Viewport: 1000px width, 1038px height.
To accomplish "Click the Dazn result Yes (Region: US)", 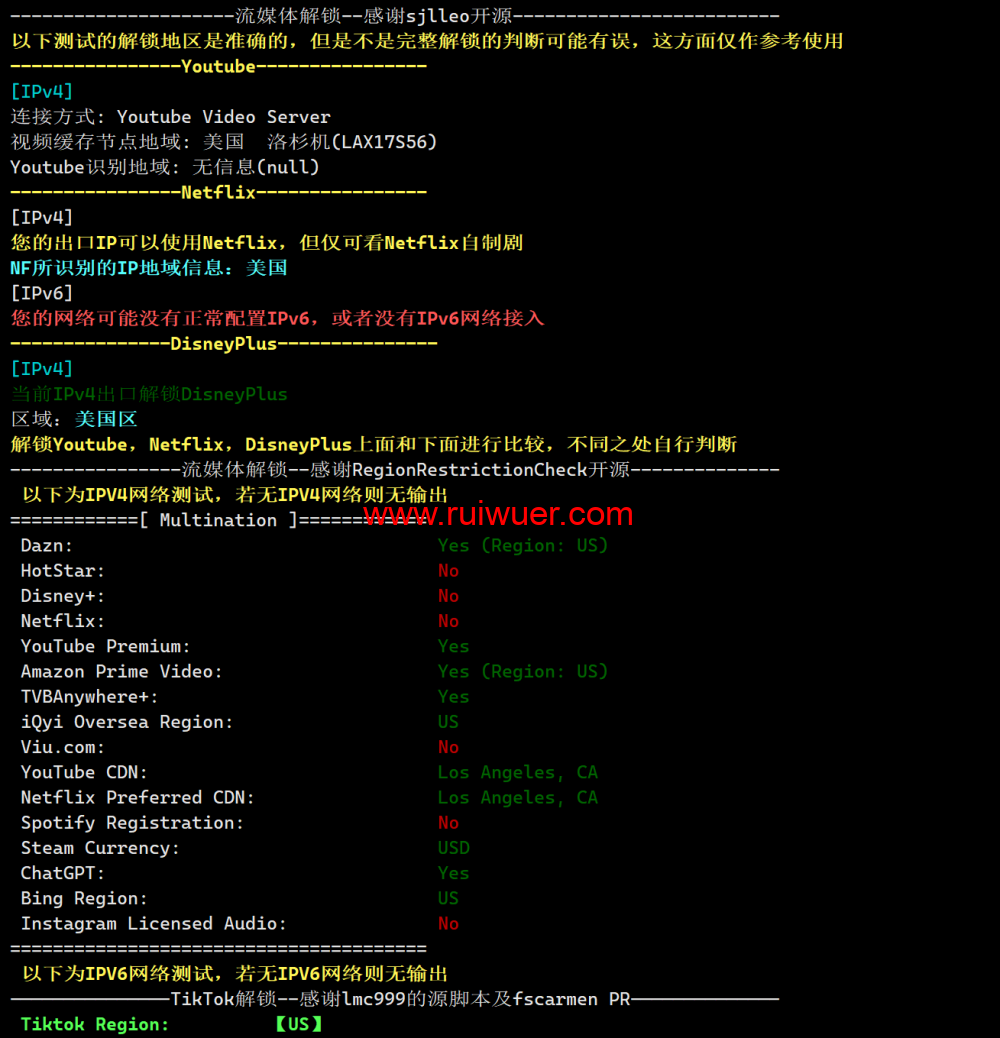I will 523,546.
